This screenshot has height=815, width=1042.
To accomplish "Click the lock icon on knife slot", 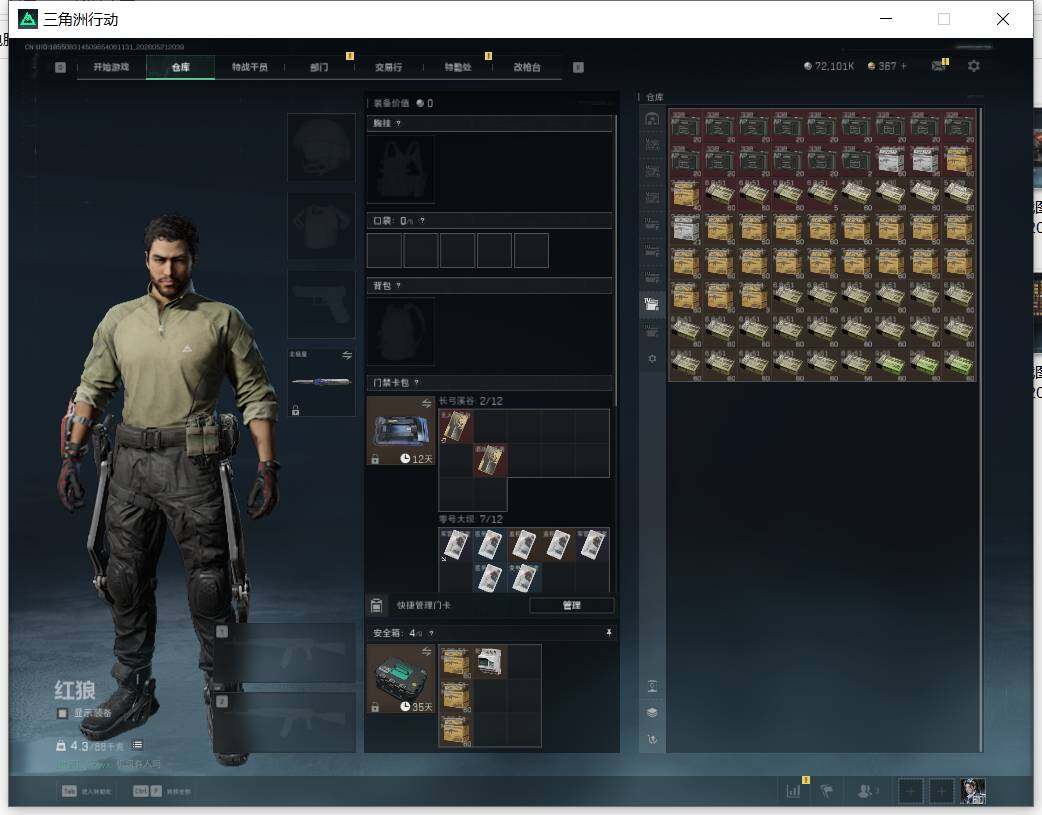I will pos(296,410).
